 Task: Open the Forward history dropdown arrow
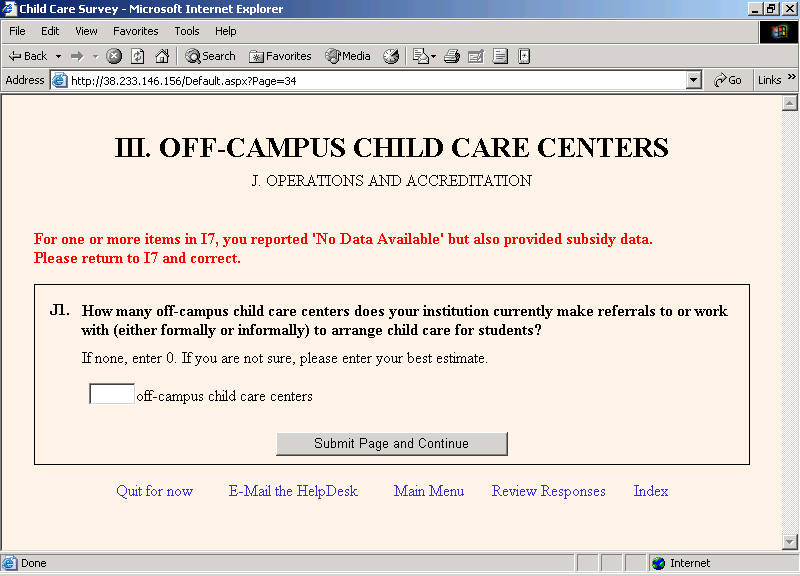click(95, 56)
